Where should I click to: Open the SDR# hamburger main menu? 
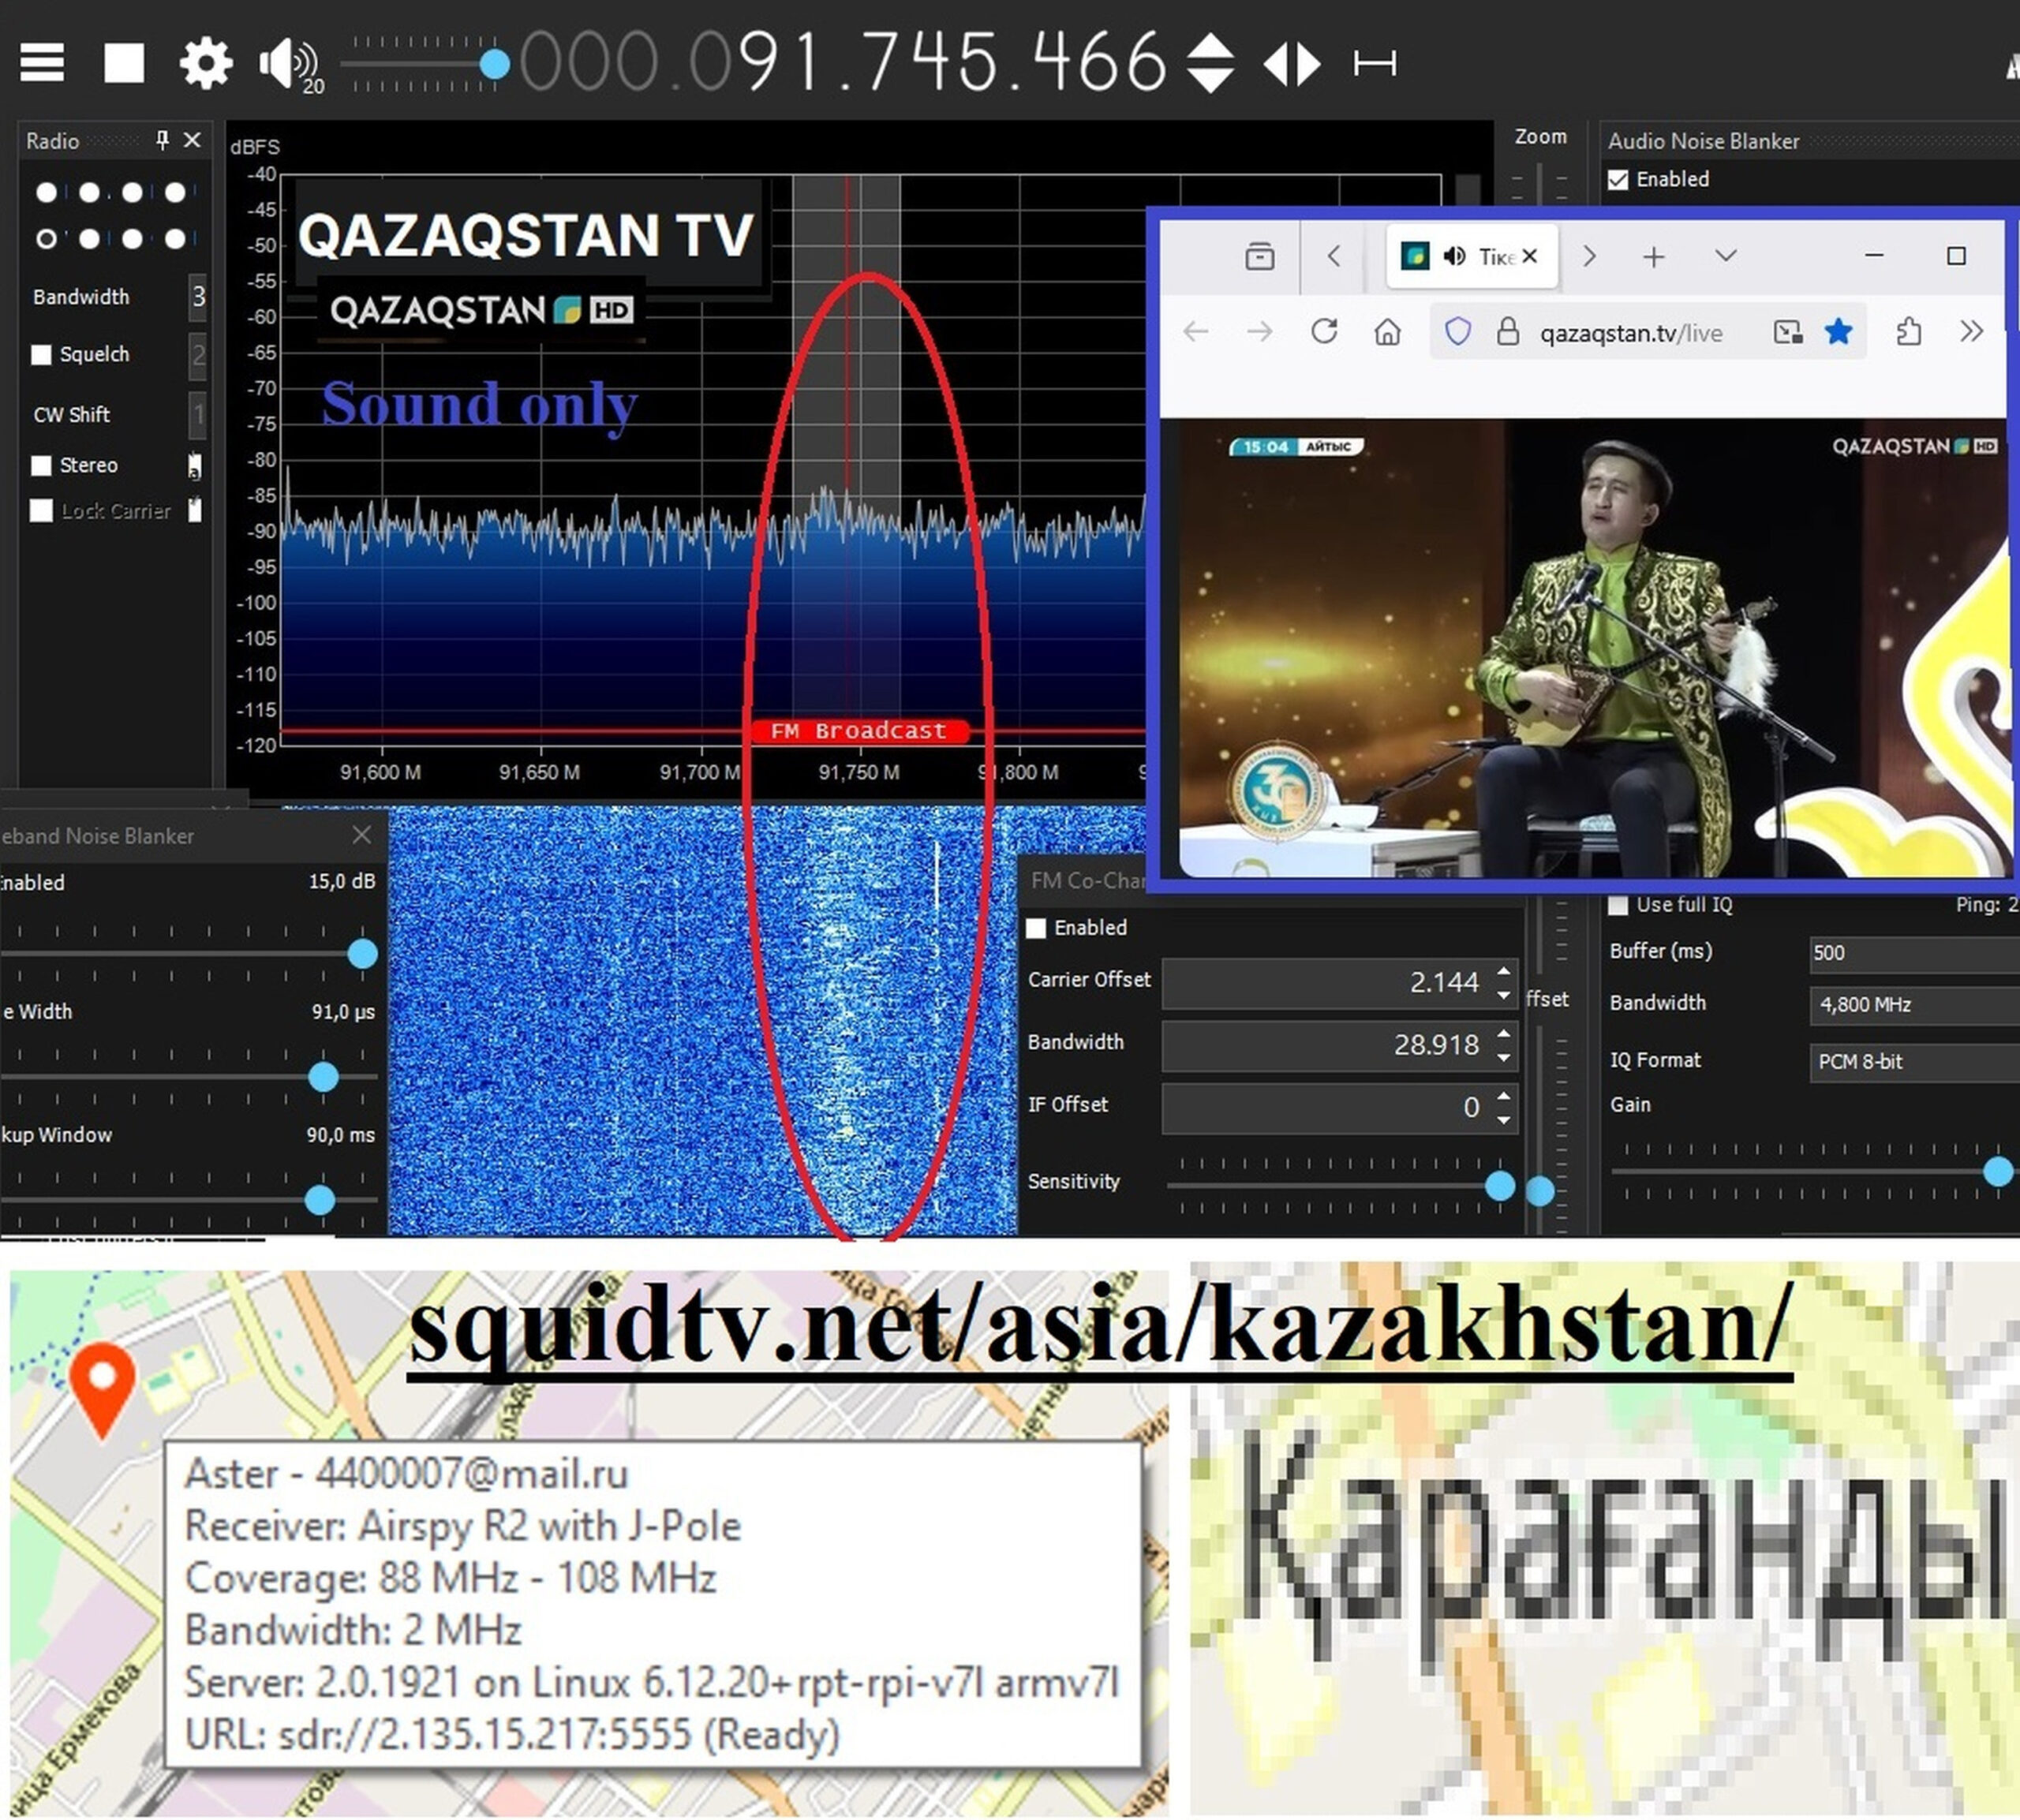coord(42,63)
